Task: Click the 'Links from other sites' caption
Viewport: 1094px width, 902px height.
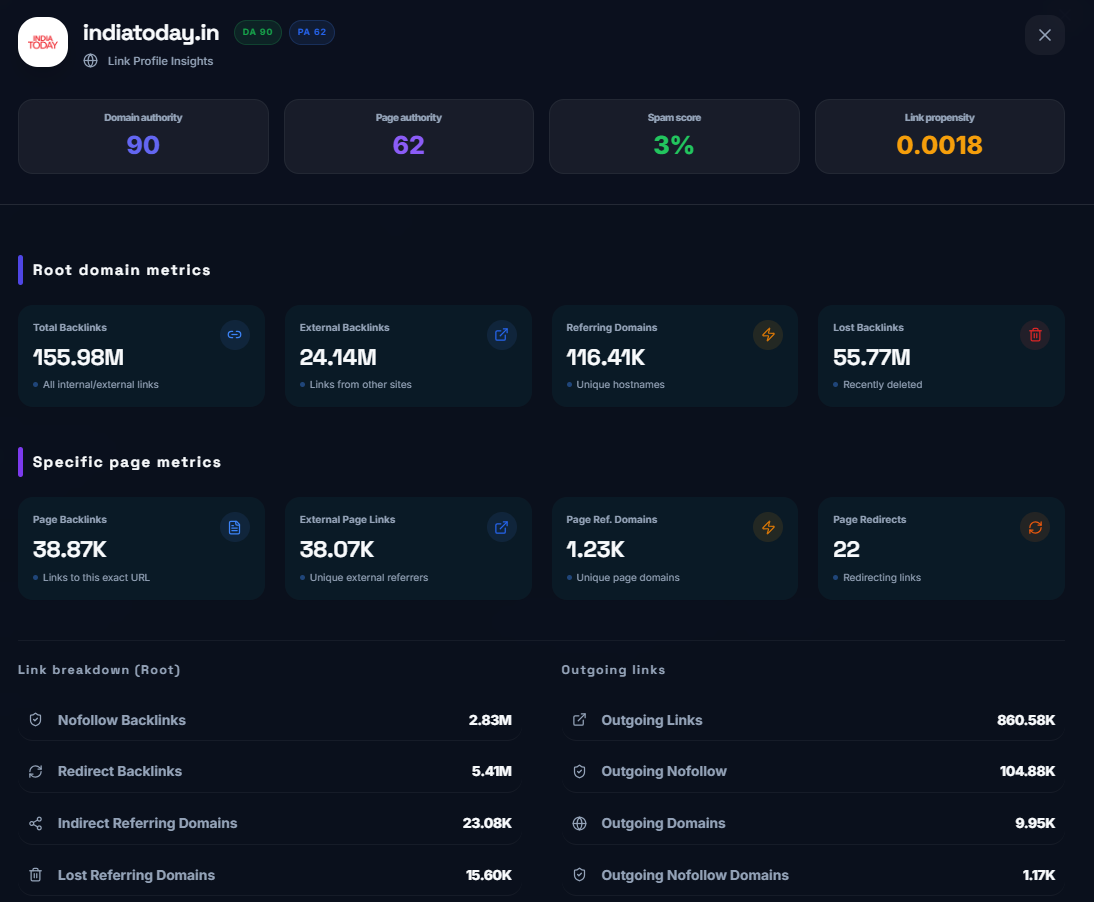Action: click(360, 384)
